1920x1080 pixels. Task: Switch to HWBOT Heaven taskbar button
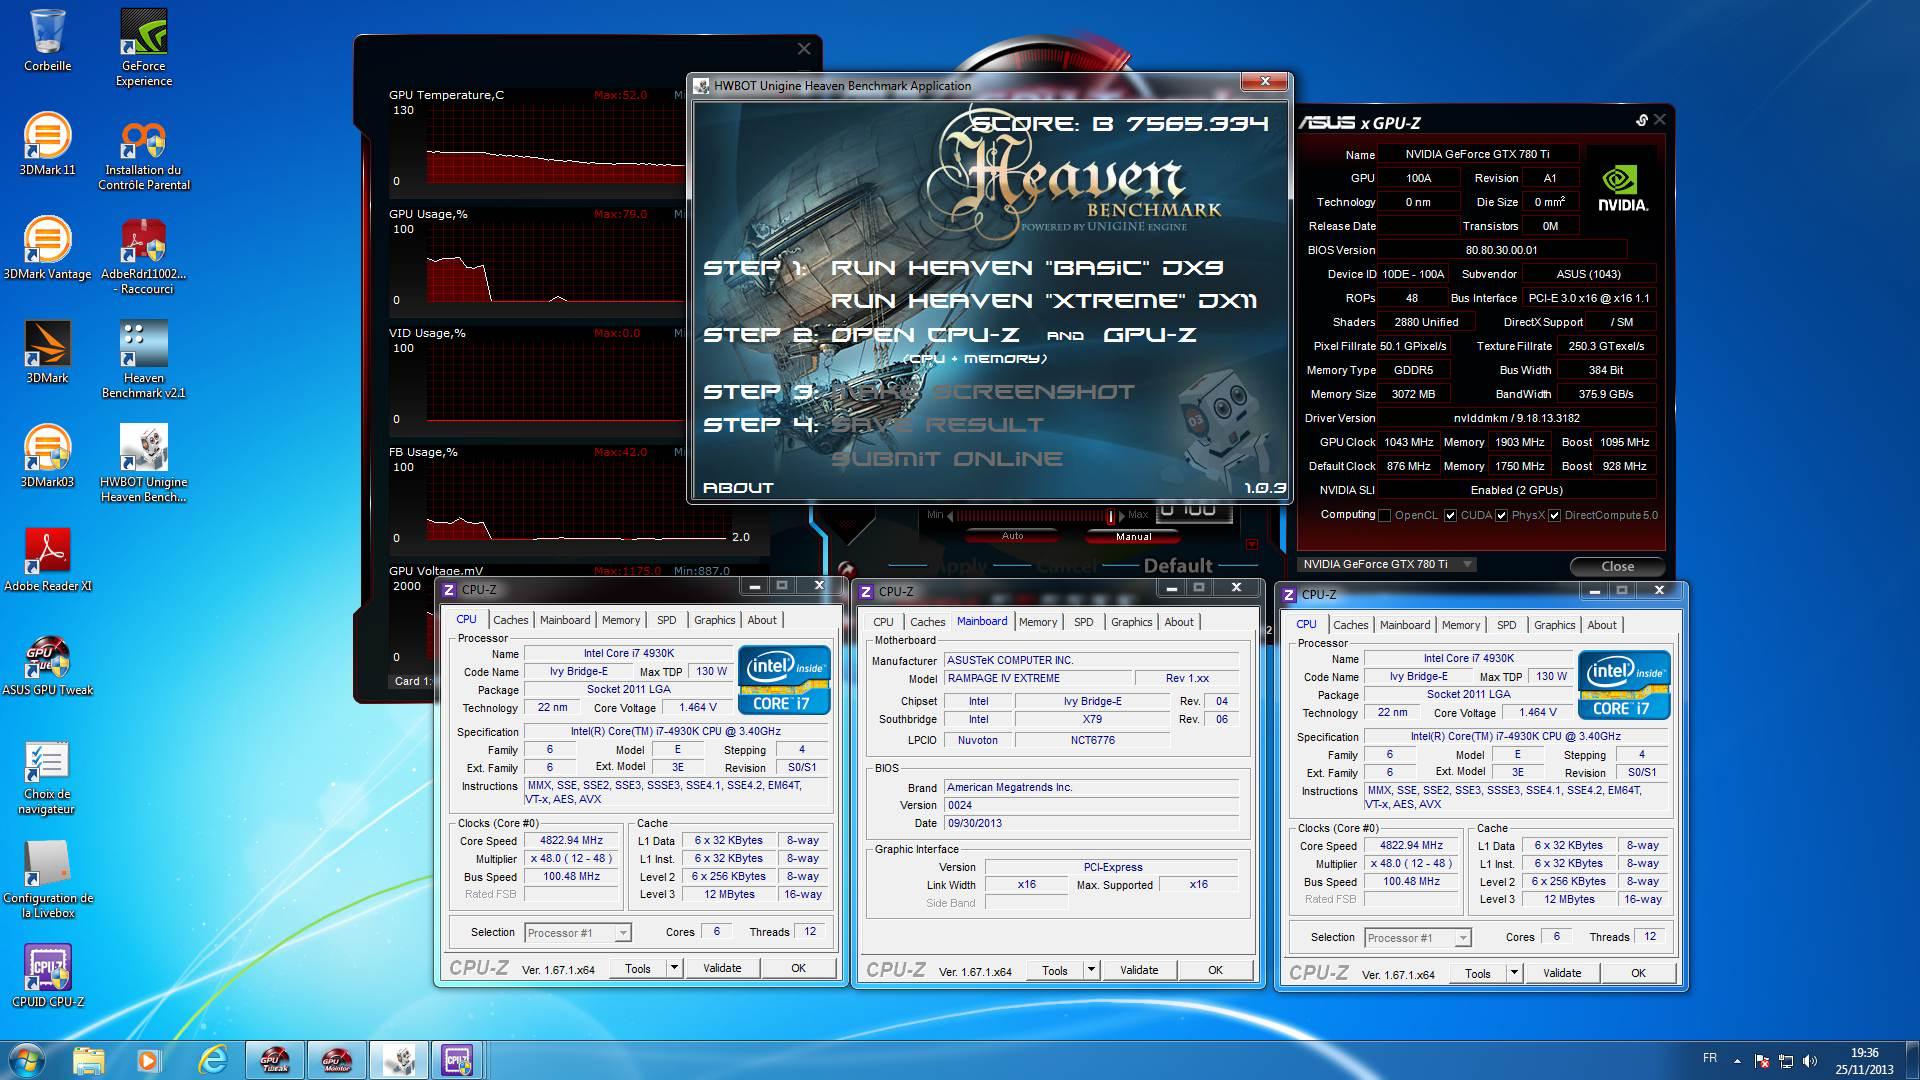pos(398,1060)
